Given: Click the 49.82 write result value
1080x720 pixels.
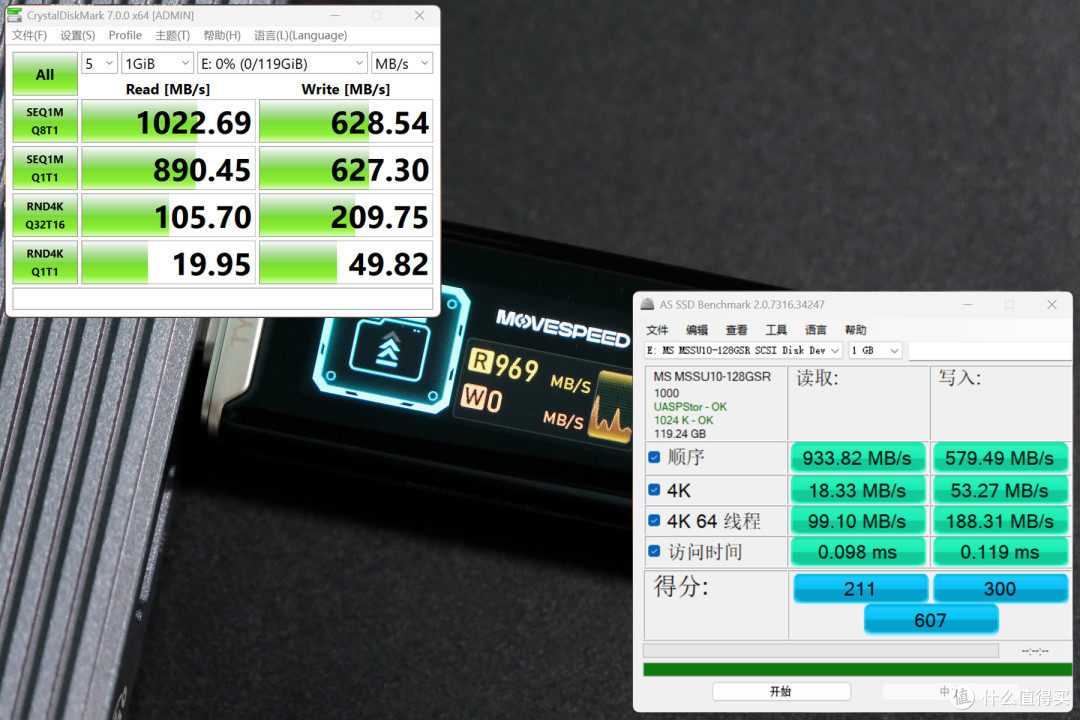Looking at the screenshot, I should pyautogui.click(x=346, y=263).
